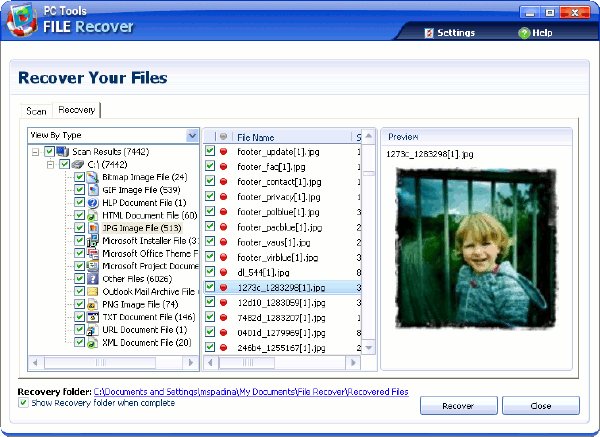Select the TXT Document File (146) row

[148, 317]
